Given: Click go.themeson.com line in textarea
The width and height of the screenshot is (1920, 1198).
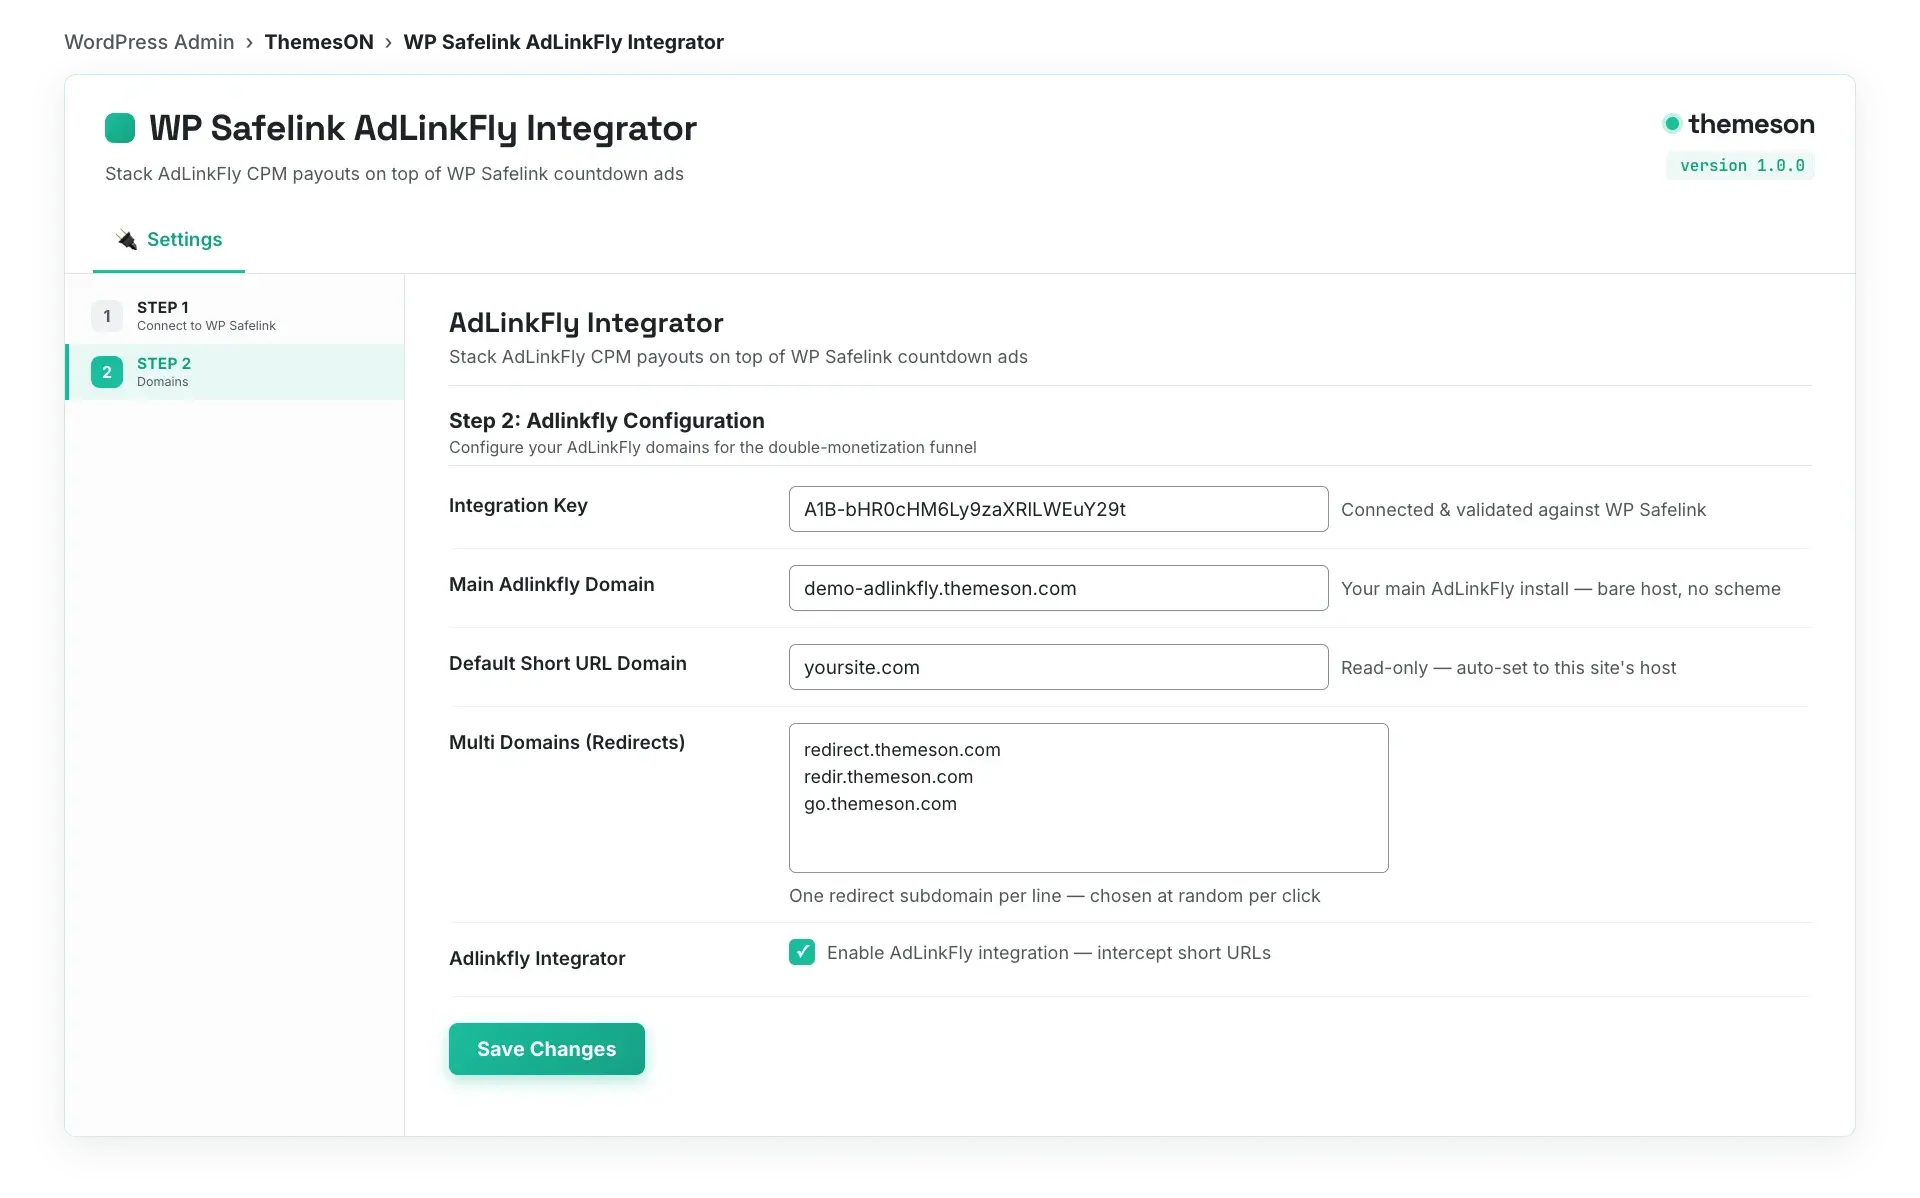Looking at the screenshot, I should tap(880, 804).
